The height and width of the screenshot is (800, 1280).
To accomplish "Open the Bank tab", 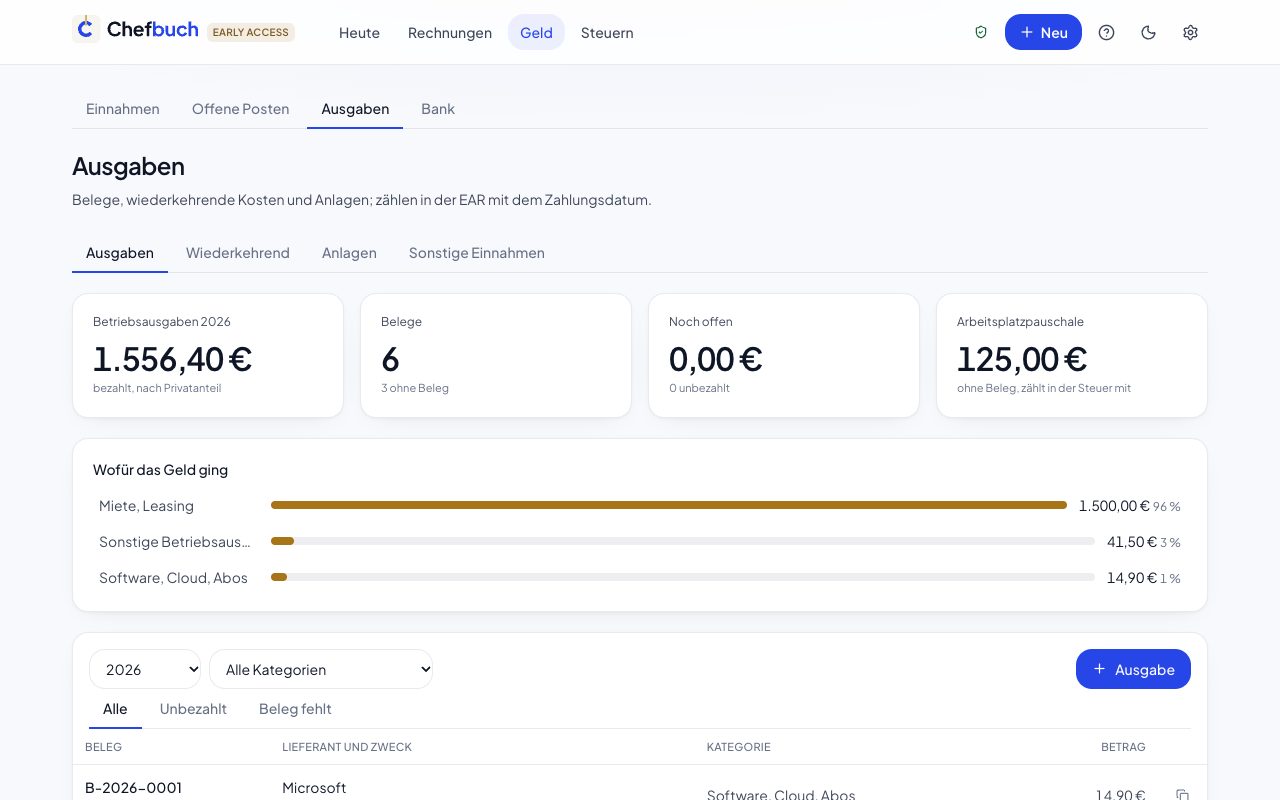I will pyautogui.click(x=438, y=109).
